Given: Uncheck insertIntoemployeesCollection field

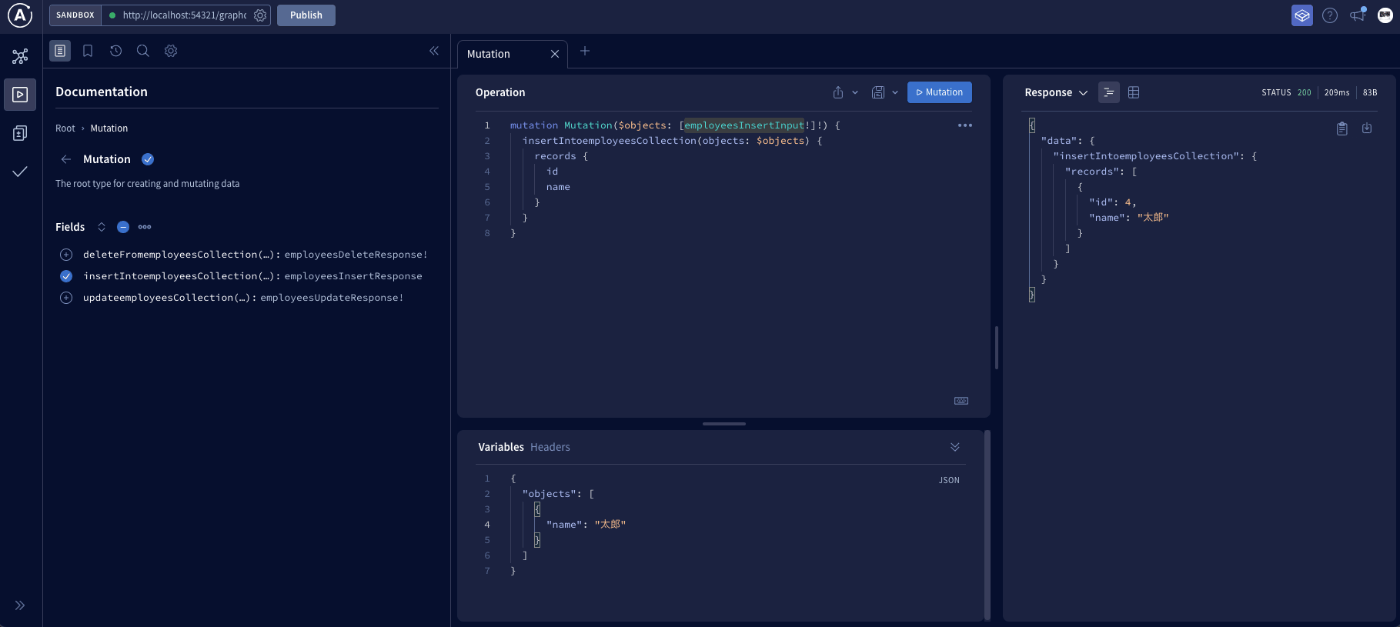Looking at the screenshot, I should (66, 276).
